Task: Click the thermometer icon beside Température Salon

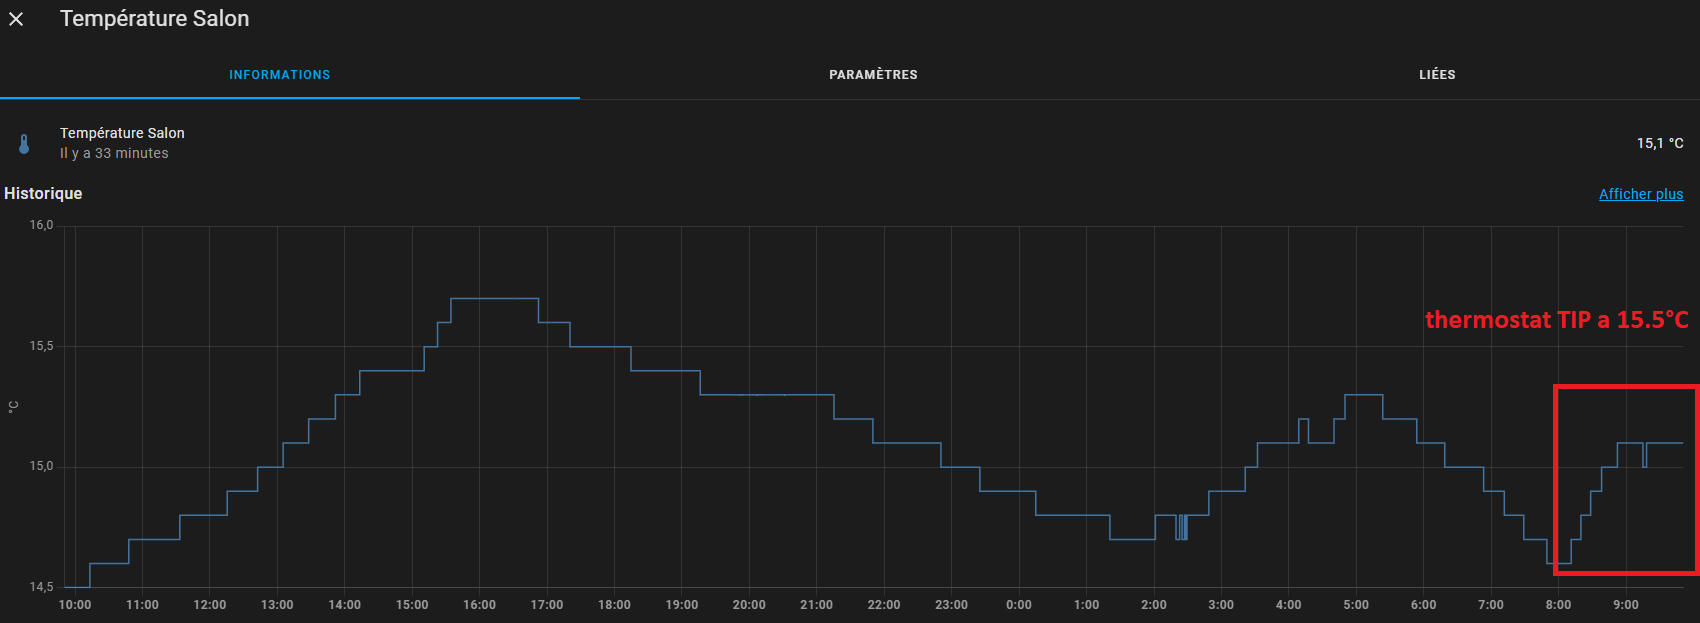Action: pyautogui.click(x=24, y=144)
